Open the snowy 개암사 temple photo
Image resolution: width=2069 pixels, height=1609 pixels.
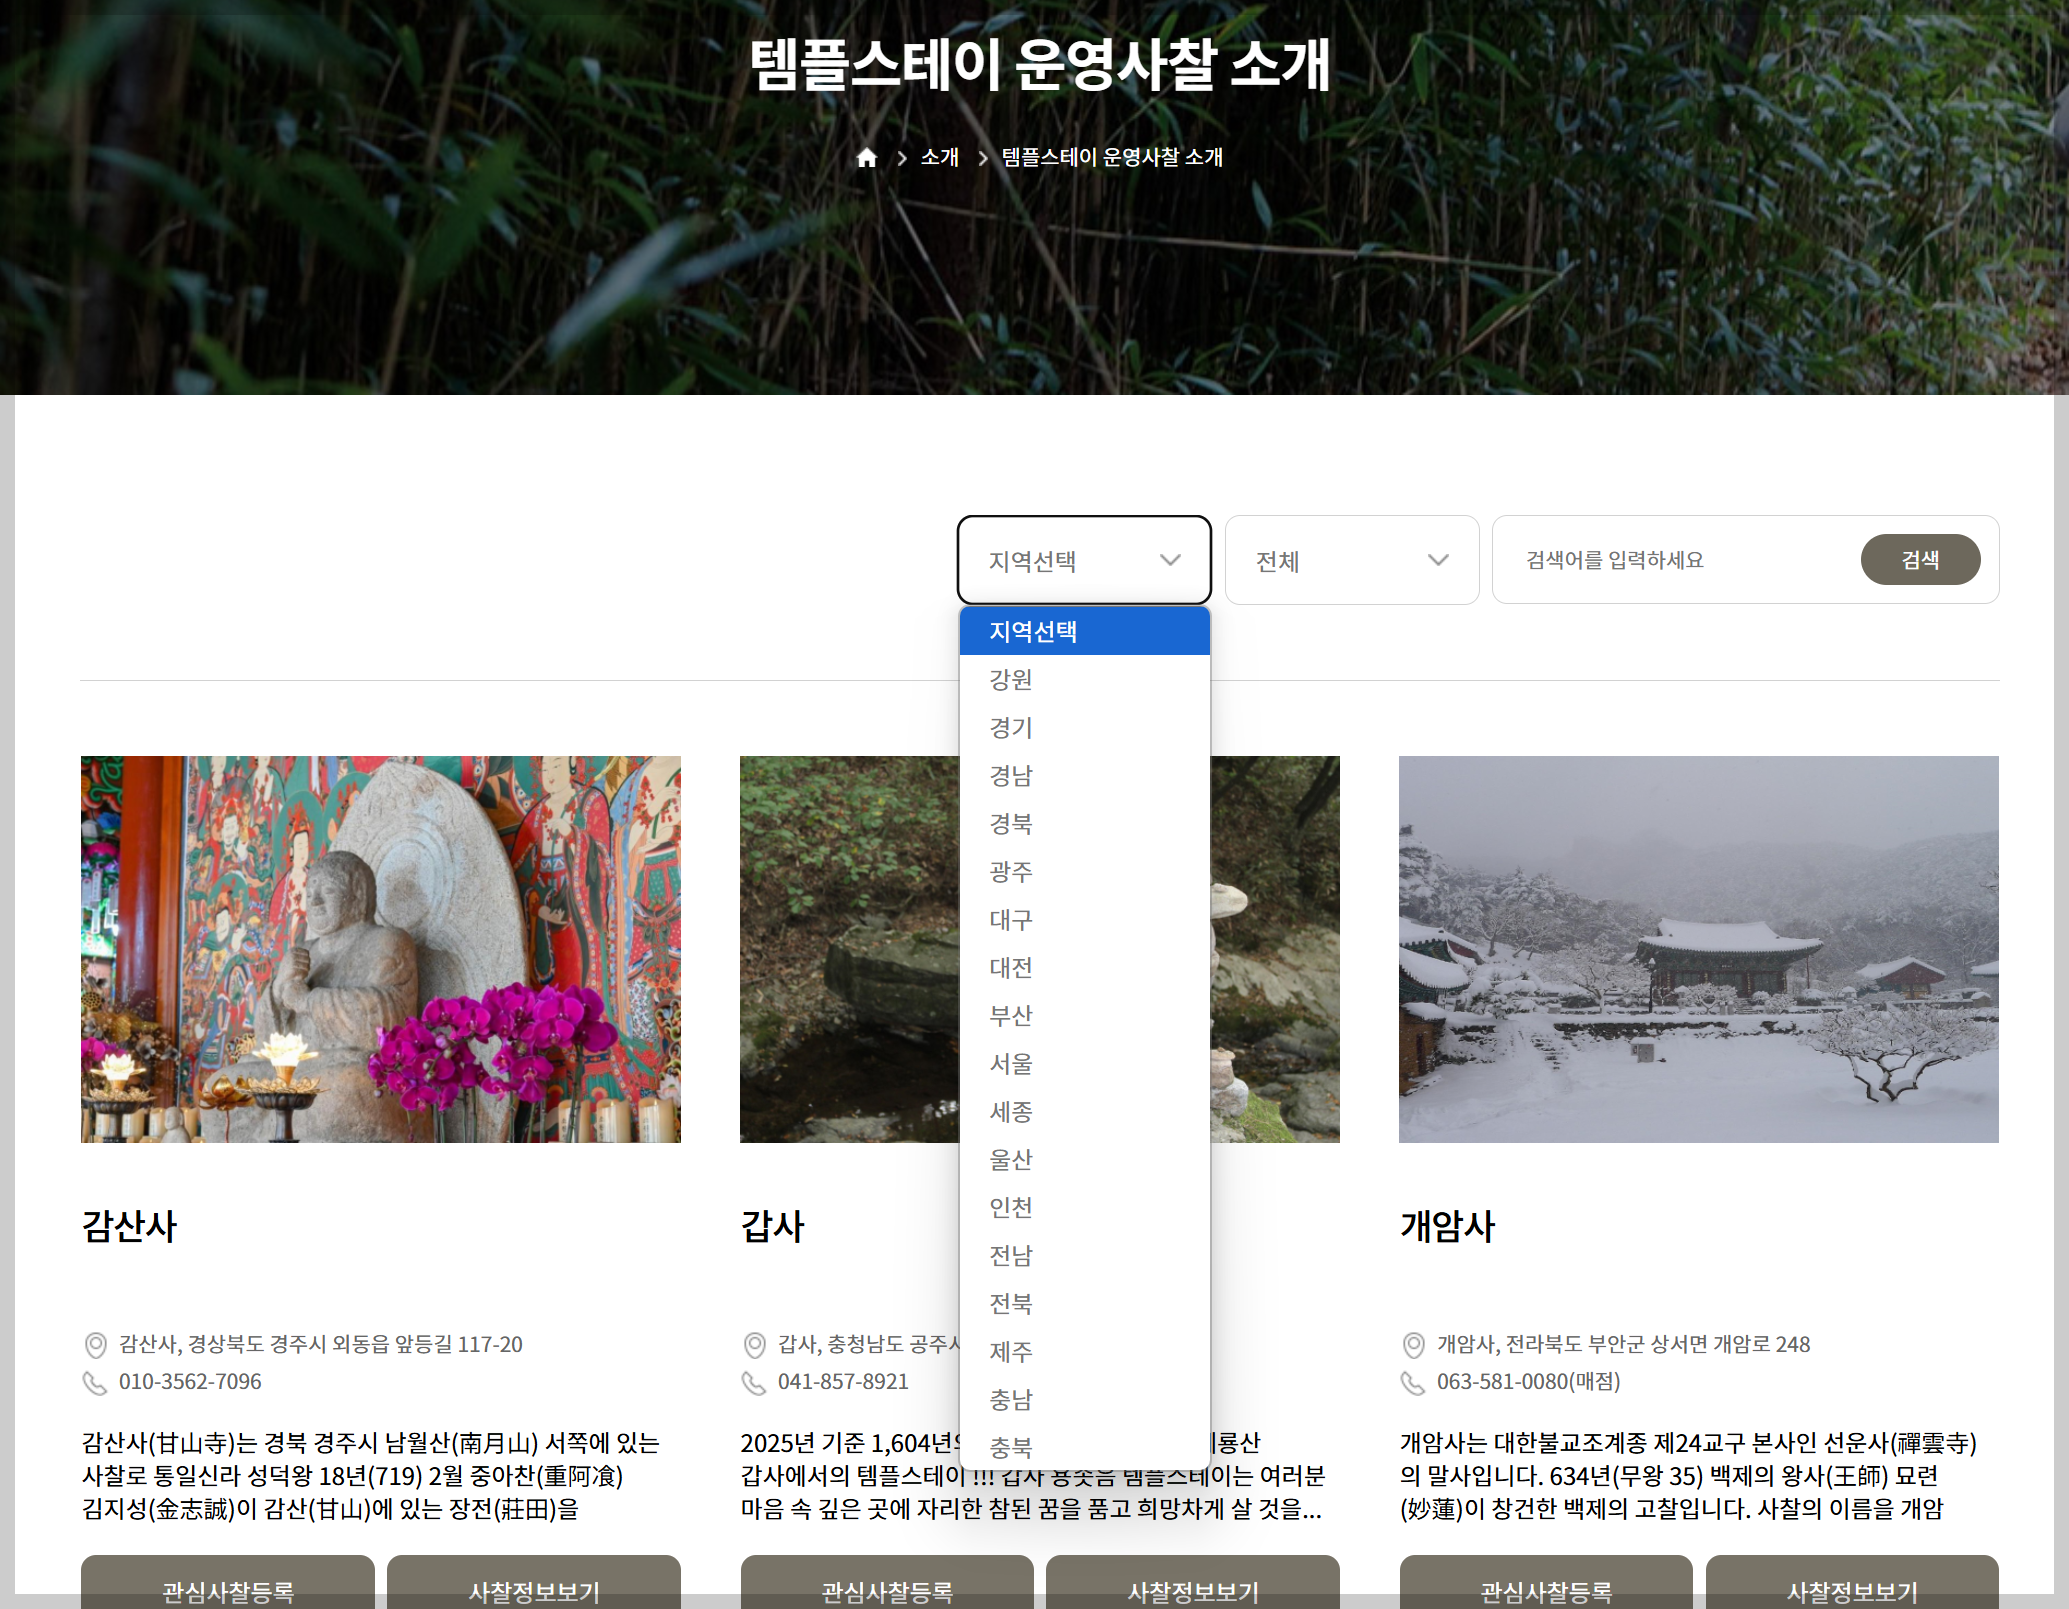click(x=1698, y=949)
